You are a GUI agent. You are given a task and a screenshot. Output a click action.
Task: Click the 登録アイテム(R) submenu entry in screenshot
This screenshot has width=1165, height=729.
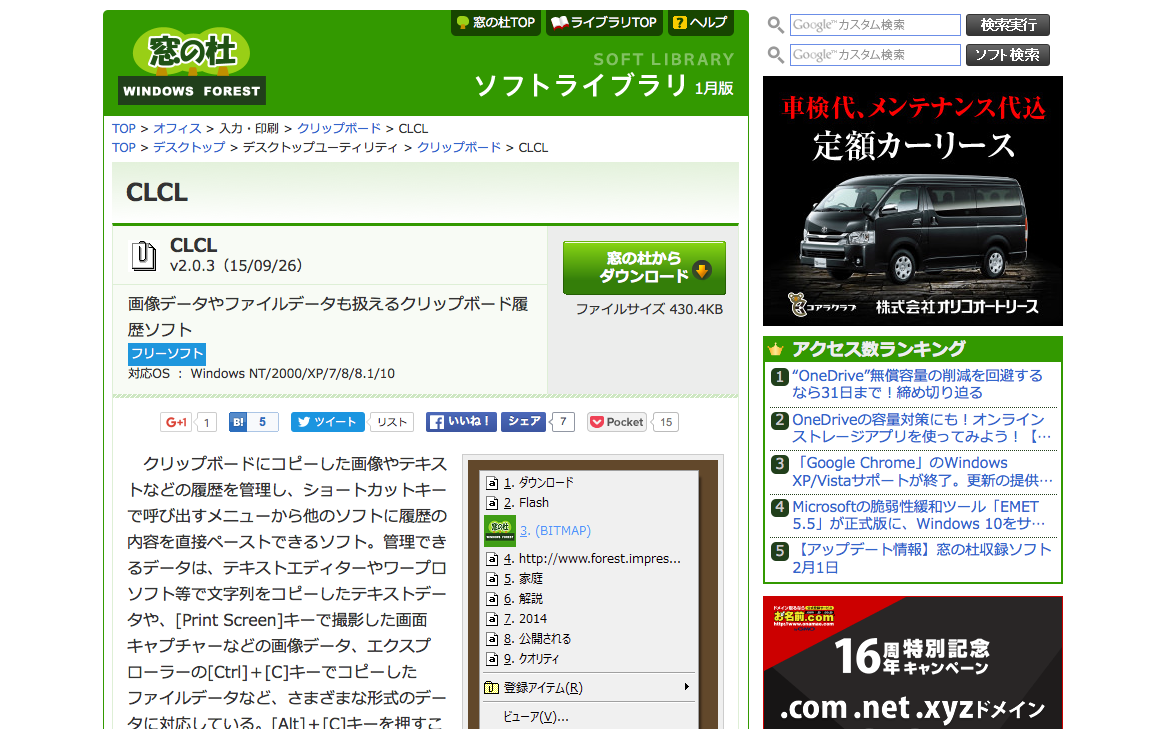pos(587,687)
